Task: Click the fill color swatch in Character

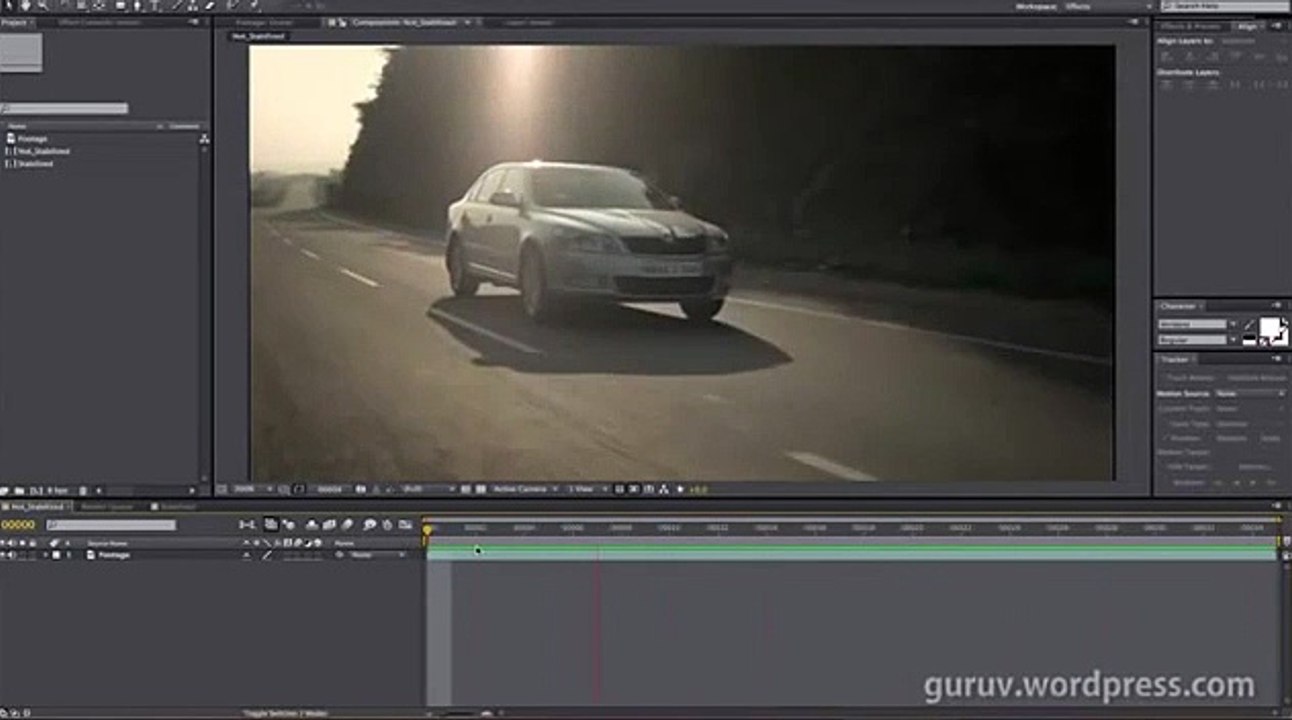Action: click(x=1270, y=326)
